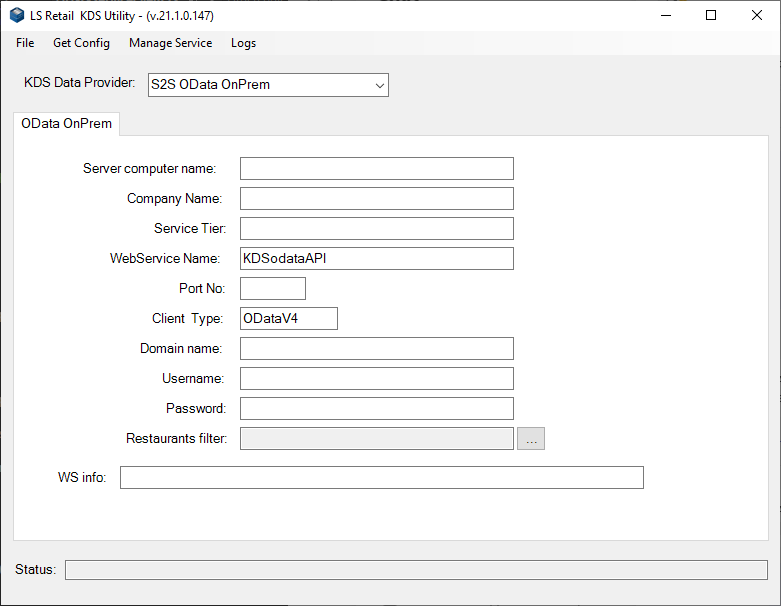
Task: Open the Get Config menu
Action: point(81,43)
